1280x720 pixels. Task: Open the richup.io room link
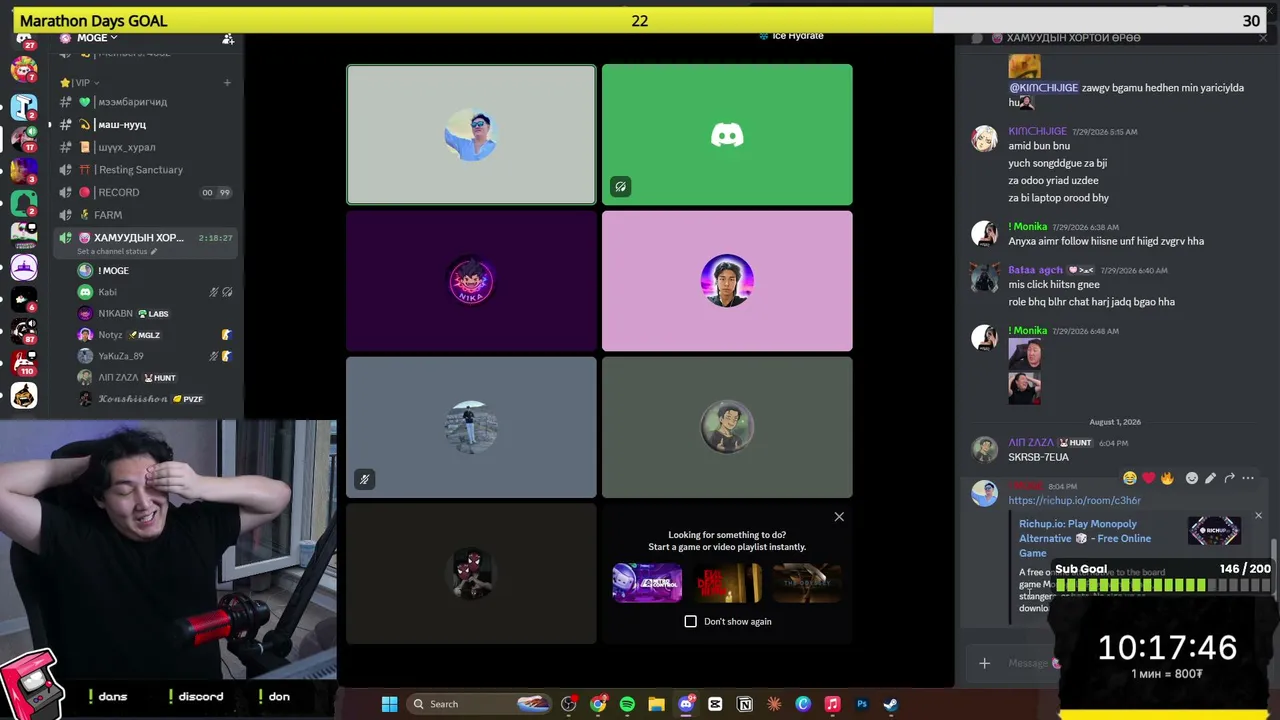click(1074, 500)
